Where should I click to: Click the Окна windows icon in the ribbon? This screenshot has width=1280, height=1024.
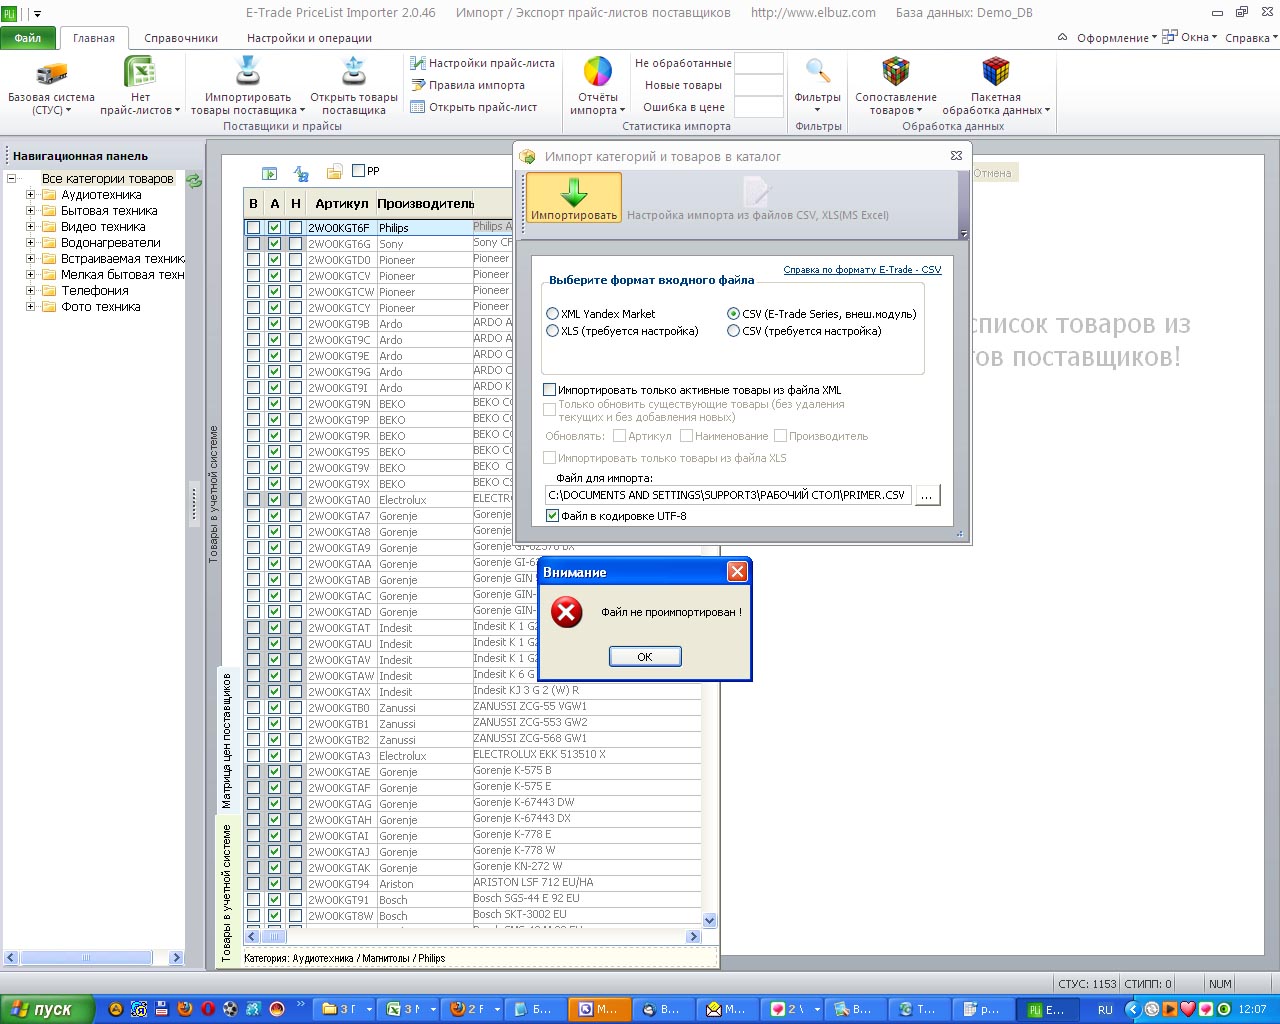[1170, 37]
